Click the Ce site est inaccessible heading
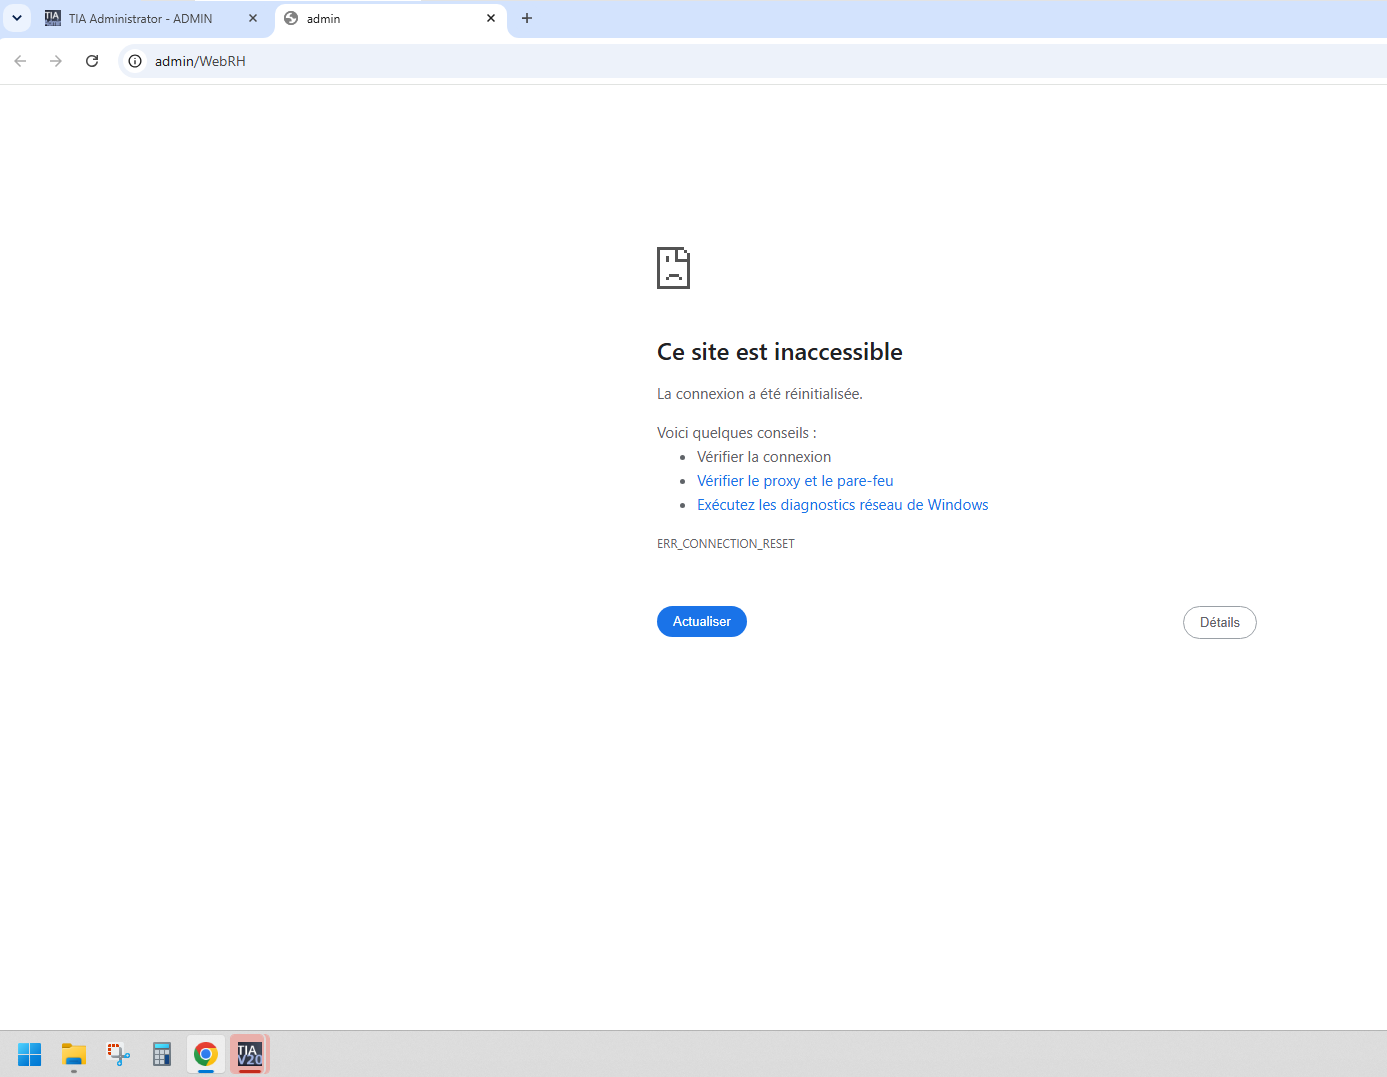Image resolution: width=1387 pixels, height=1077 pixels. coord(780,352)
